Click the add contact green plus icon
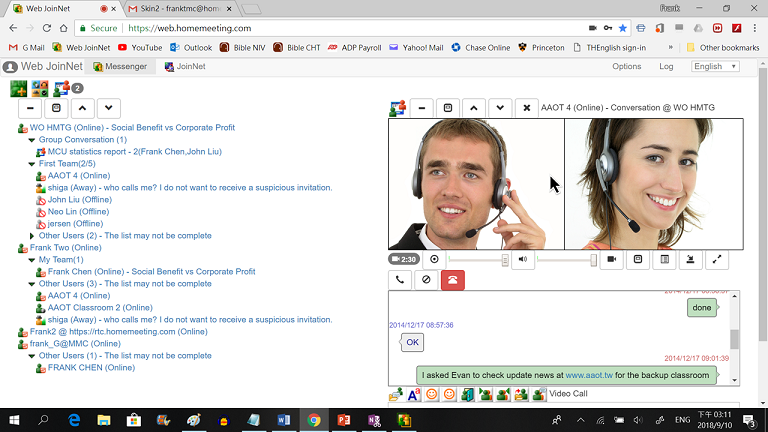The width and height of the screenshot is (768, 432). pyautogui.click(x=18, y=88)
